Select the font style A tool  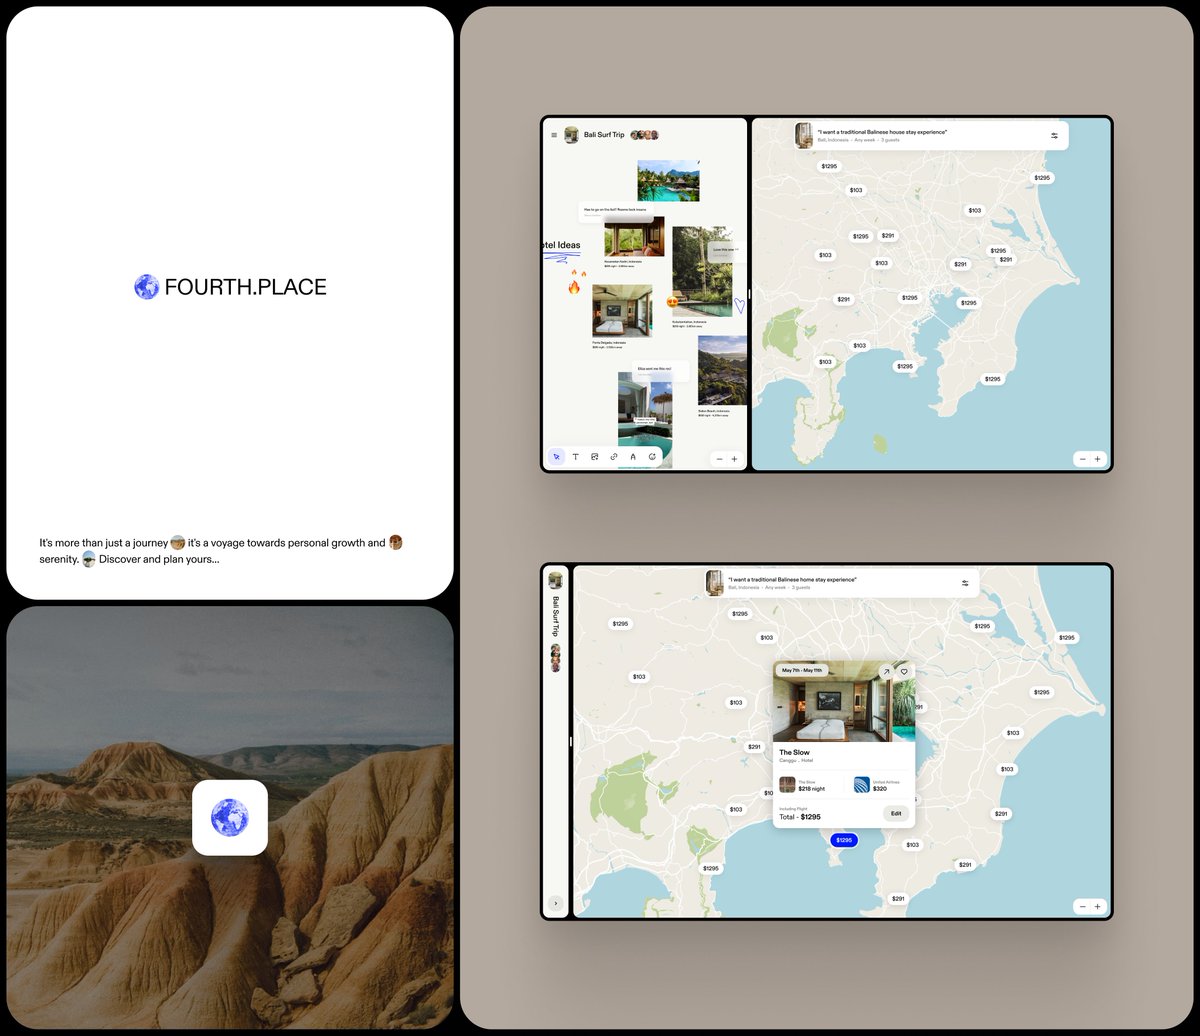coord(633,457)
